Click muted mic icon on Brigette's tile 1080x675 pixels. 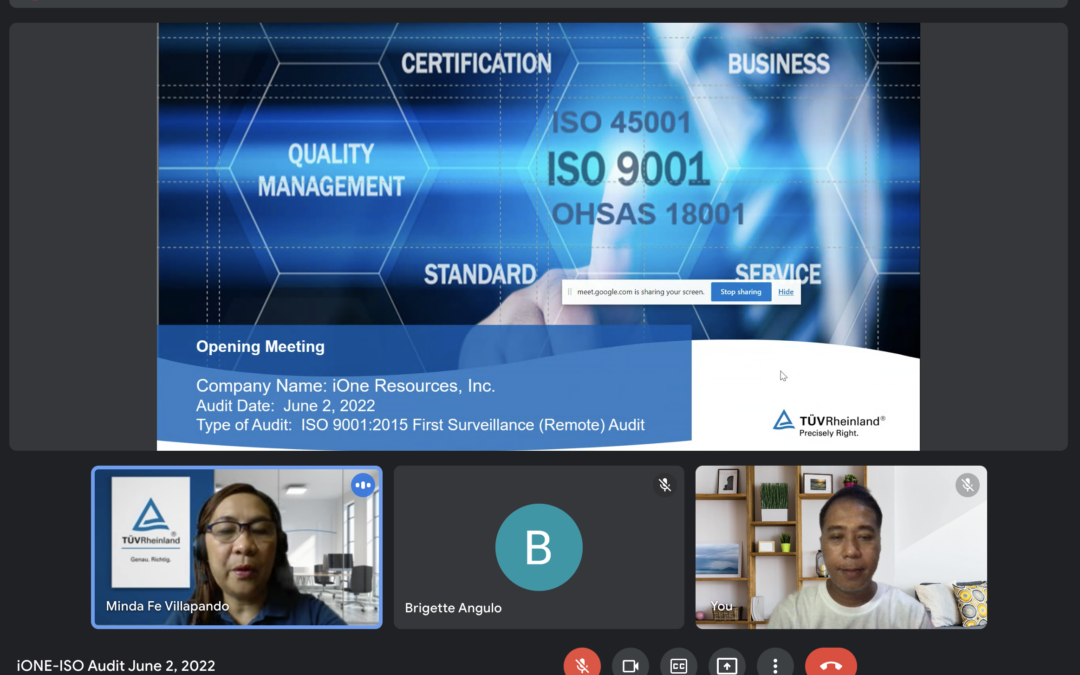pyautogui.click(x=665, y=485)
